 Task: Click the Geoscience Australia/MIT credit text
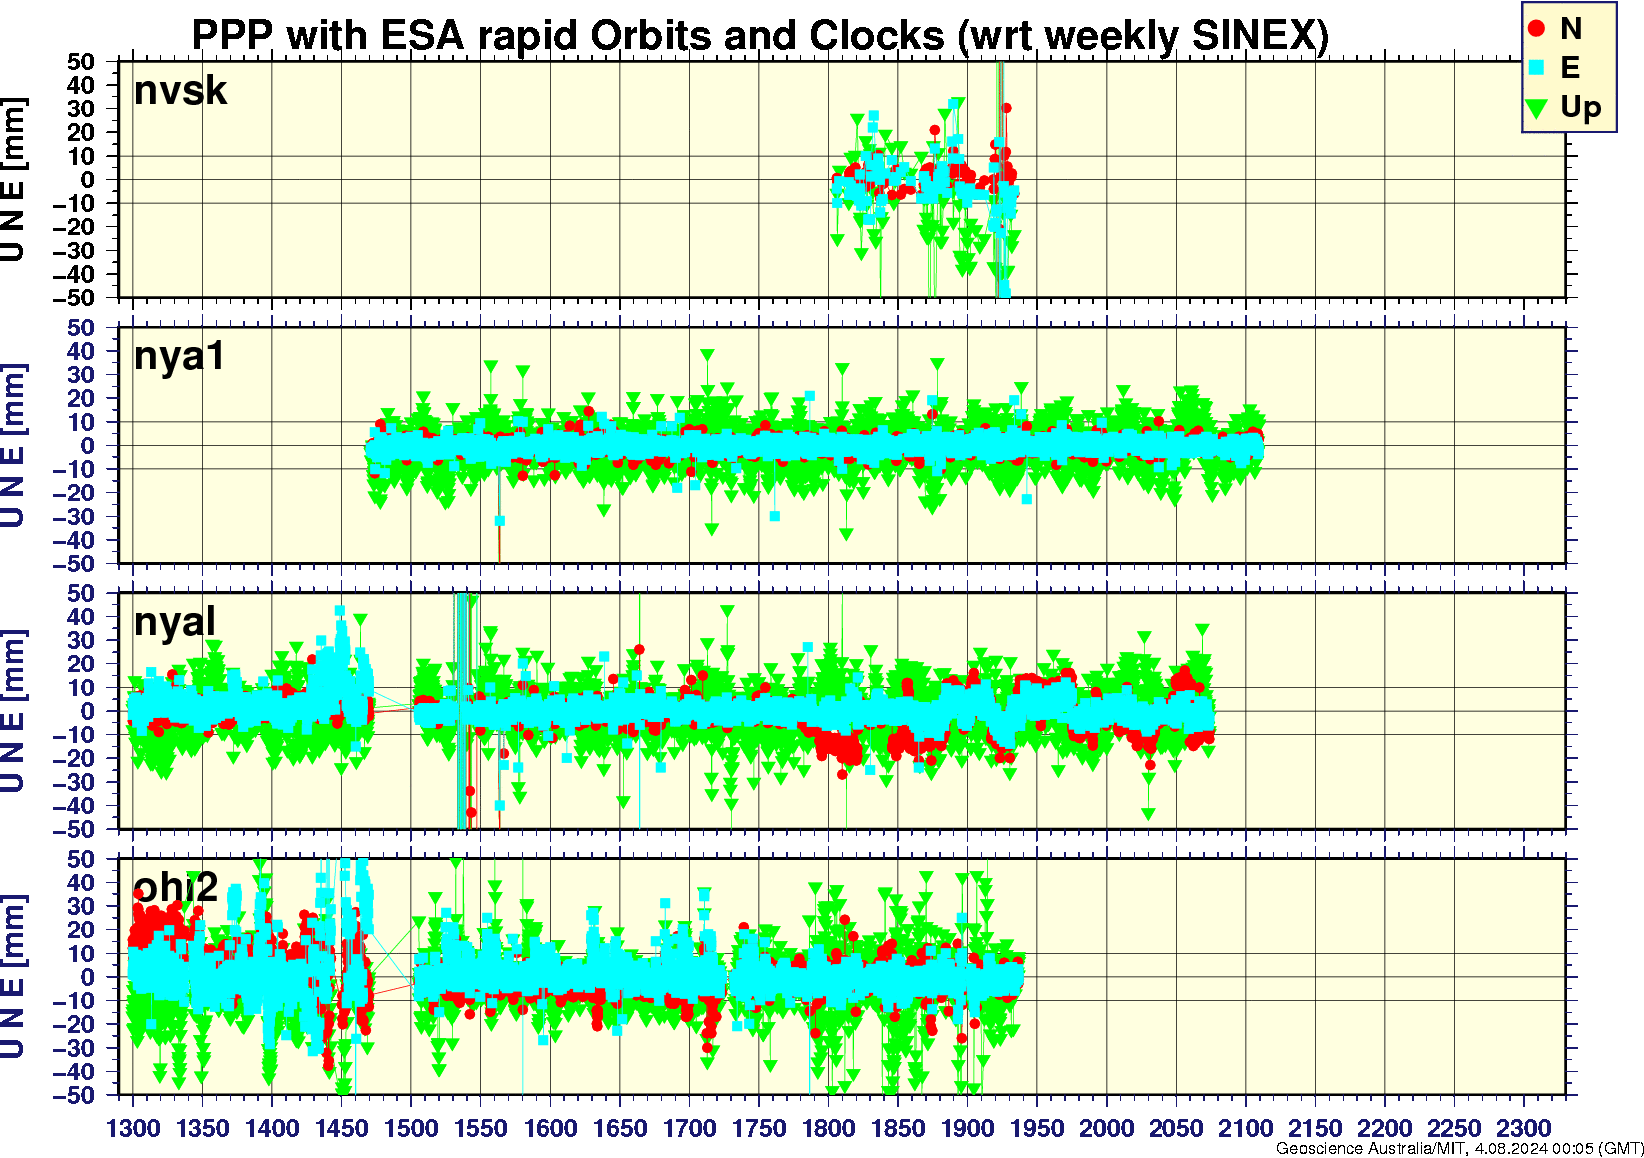point(1459,1148)
